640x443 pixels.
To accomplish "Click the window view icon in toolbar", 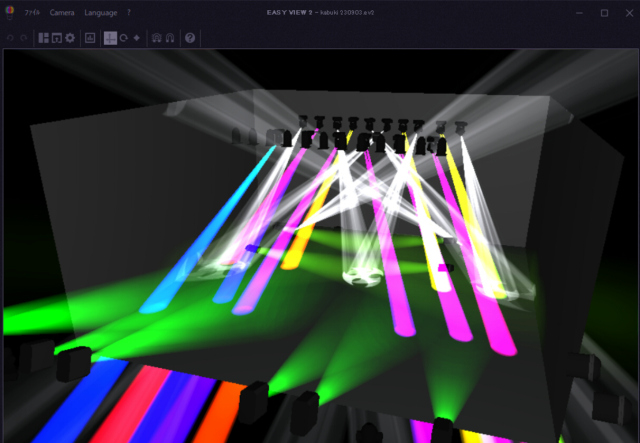I will click(x=56, y=38).
